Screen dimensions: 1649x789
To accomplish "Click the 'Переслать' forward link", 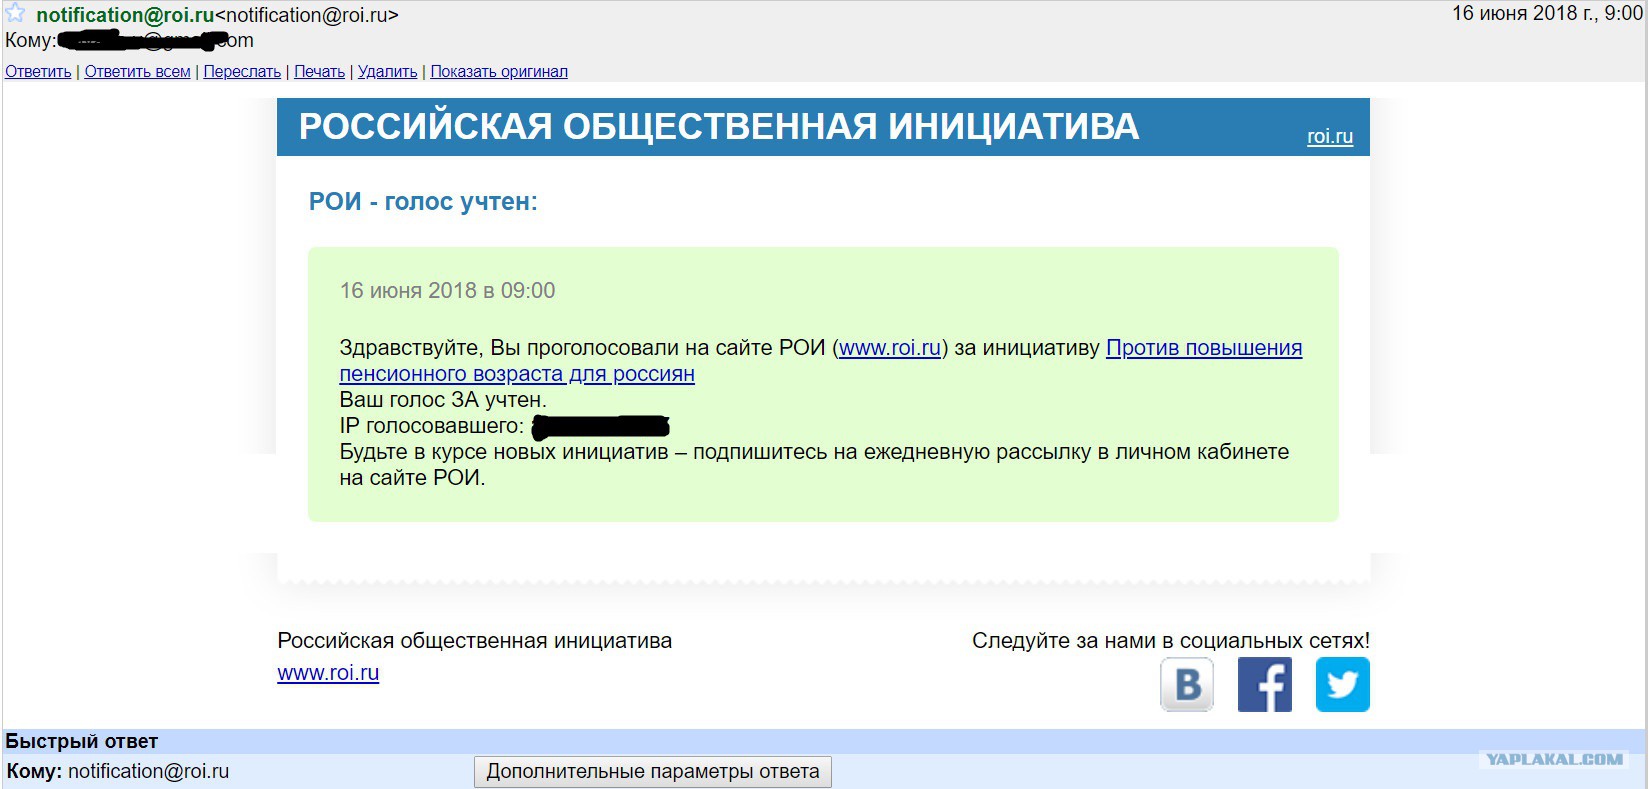I will (242, 72).
